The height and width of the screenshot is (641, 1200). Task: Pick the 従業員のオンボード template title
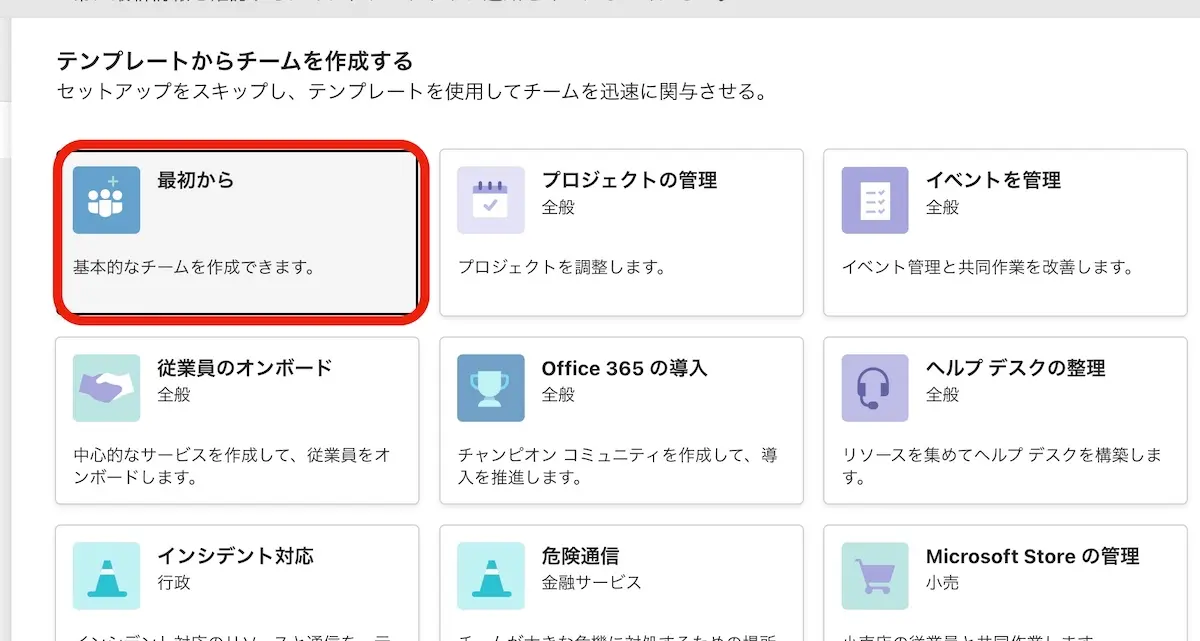244,368
